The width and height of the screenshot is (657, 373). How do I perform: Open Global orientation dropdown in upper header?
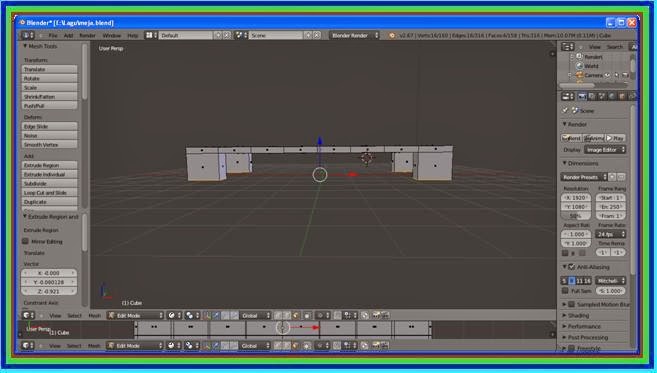coord(256,315)
